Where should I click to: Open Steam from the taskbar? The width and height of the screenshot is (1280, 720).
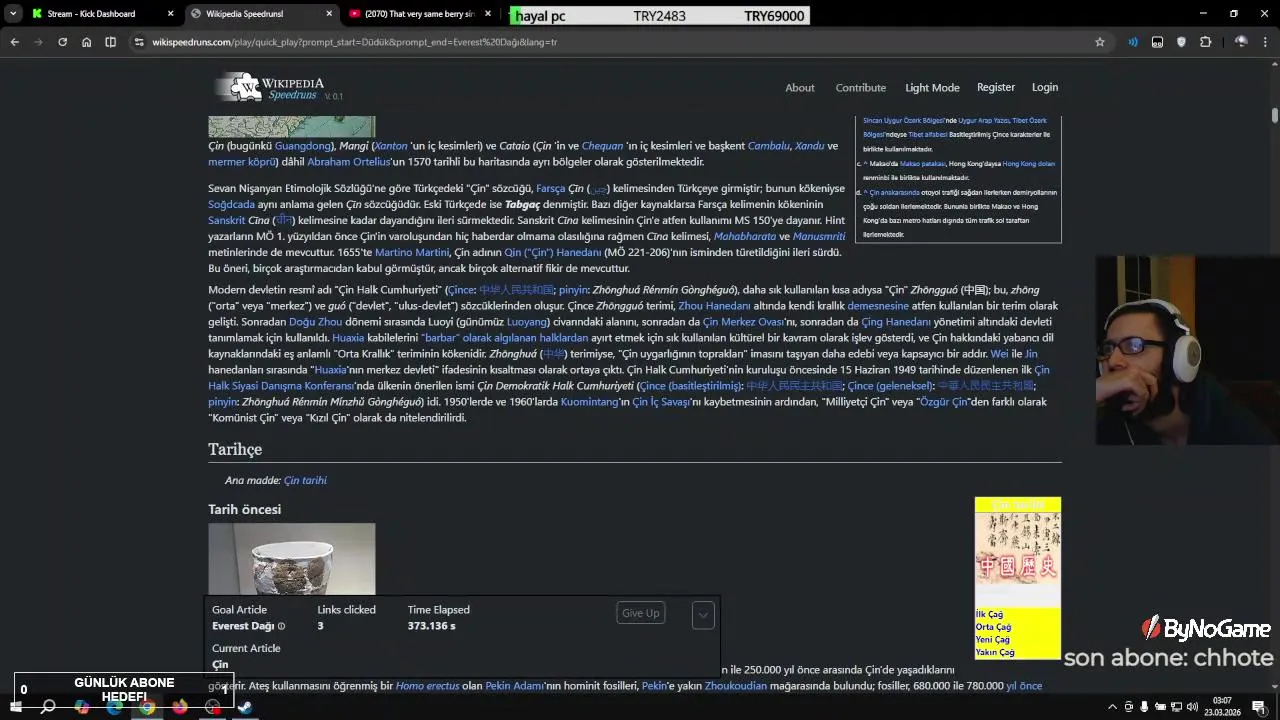(x=246, y=707)
